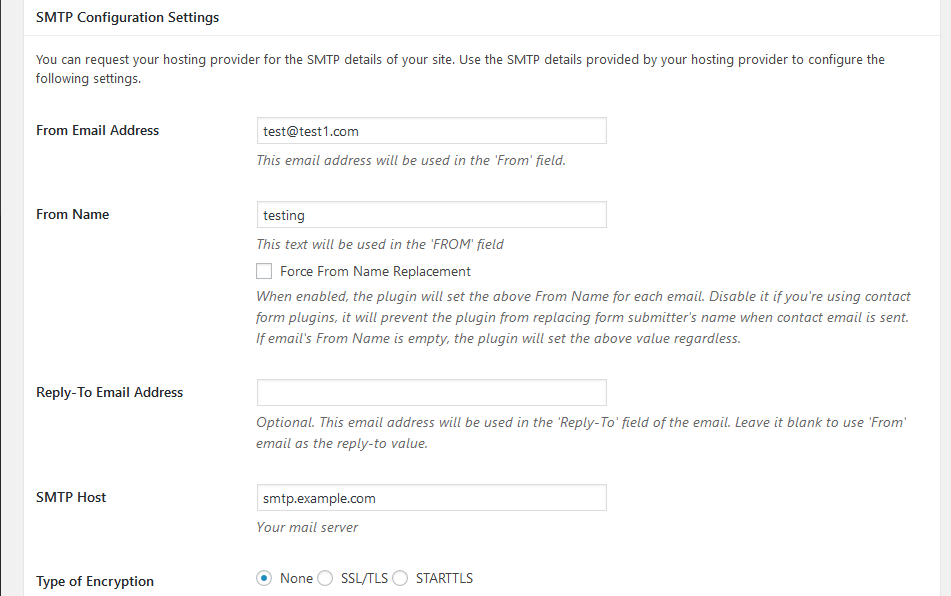The width and height of the screenshot is (951, 596).
Task: Click the Reply-To Email Address row label
Action: point(110,392)
